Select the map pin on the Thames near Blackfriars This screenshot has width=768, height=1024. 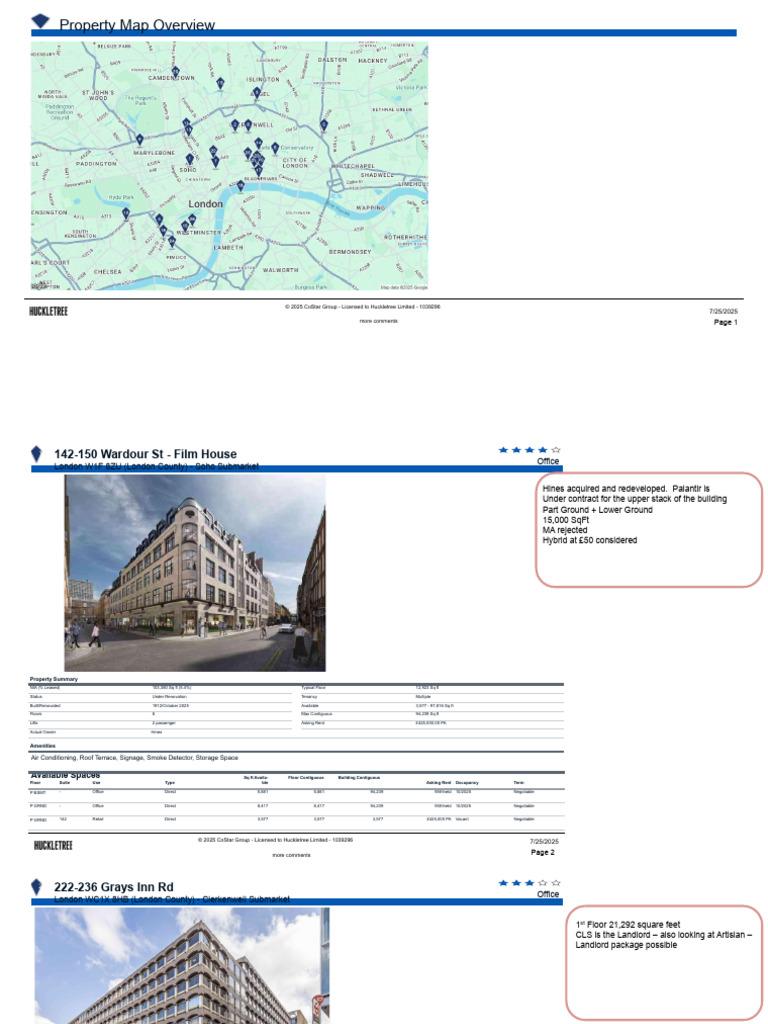pos(240,187)
